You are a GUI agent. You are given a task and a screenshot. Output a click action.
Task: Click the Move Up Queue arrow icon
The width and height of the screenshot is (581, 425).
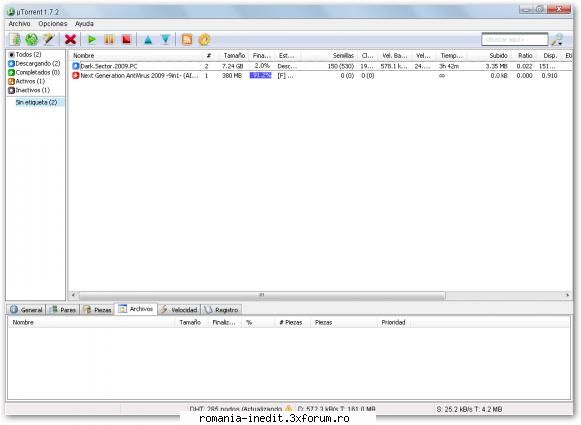[148, 39]
